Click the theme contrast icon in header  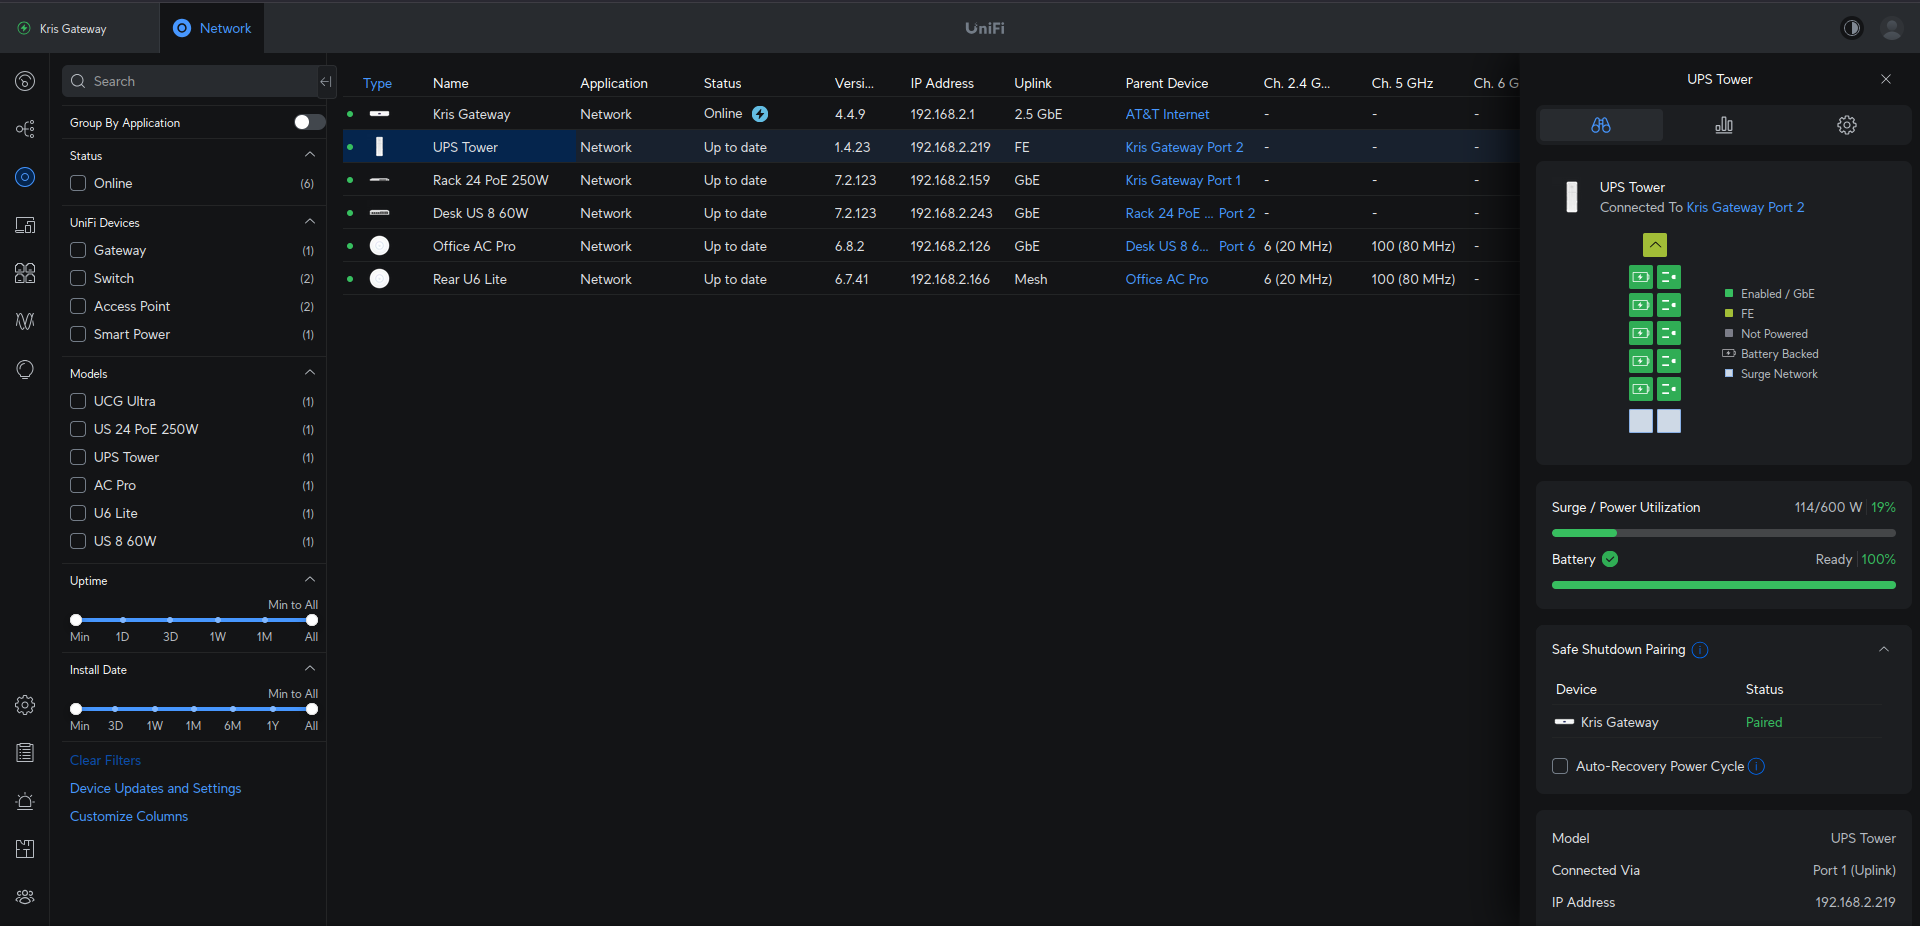(1851, 28)
